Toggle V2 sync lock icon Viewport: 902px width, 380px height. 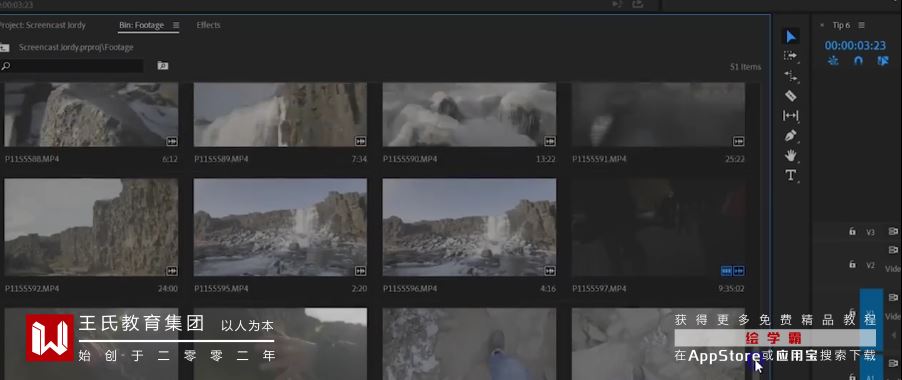pos(893,250)
